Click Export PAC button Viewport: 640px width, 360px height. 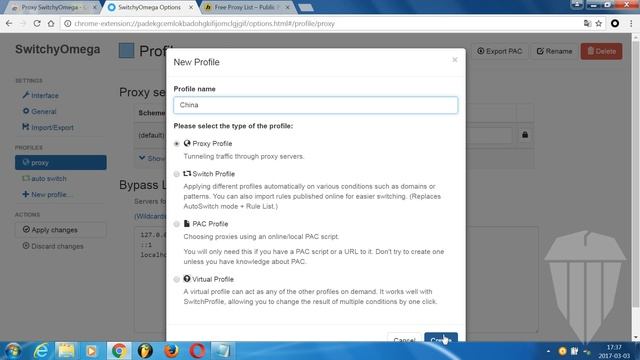click(500, 51)
